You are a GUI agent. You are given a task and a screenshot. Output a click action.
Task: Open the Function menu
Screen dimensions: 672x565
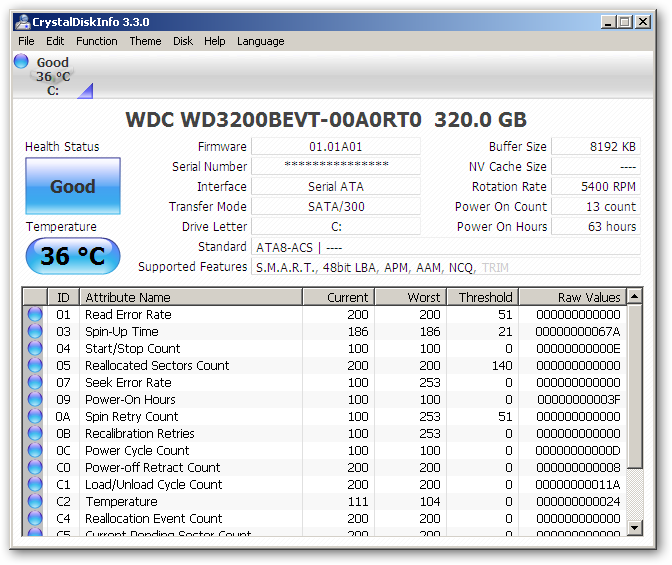tap(97, 41)
